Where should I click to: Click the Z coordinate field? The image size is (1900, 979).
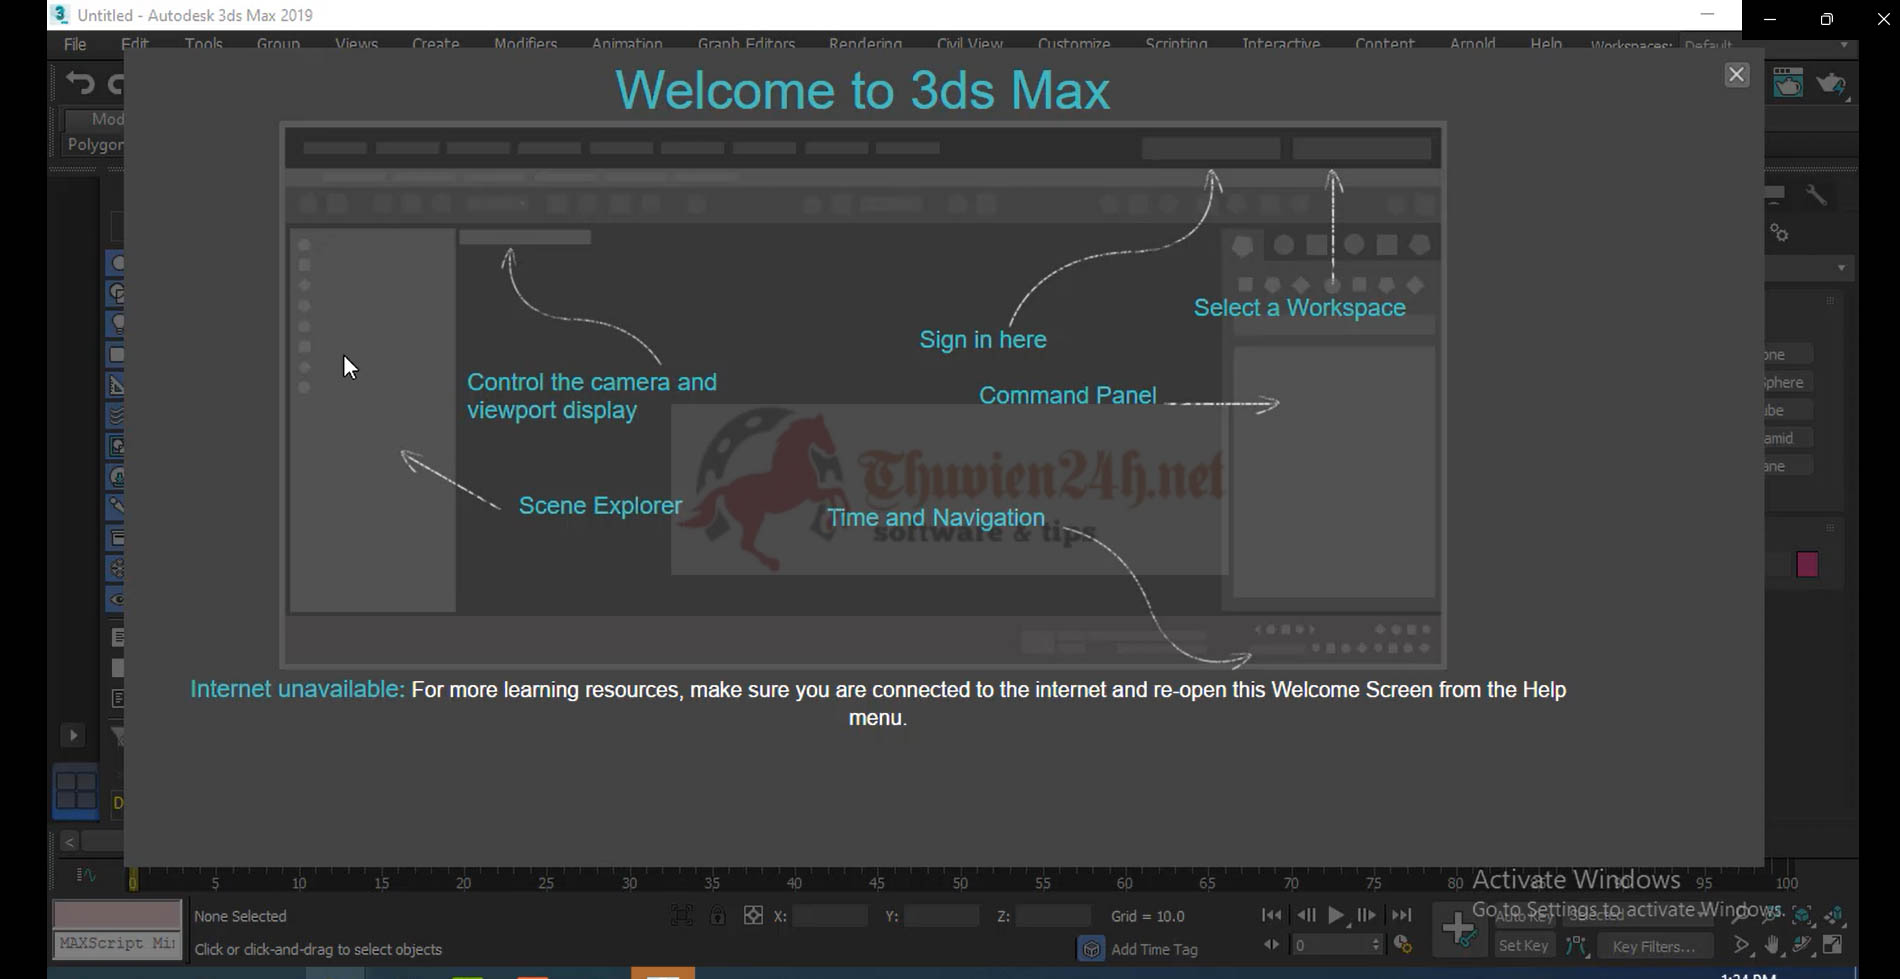[1053, 915]
